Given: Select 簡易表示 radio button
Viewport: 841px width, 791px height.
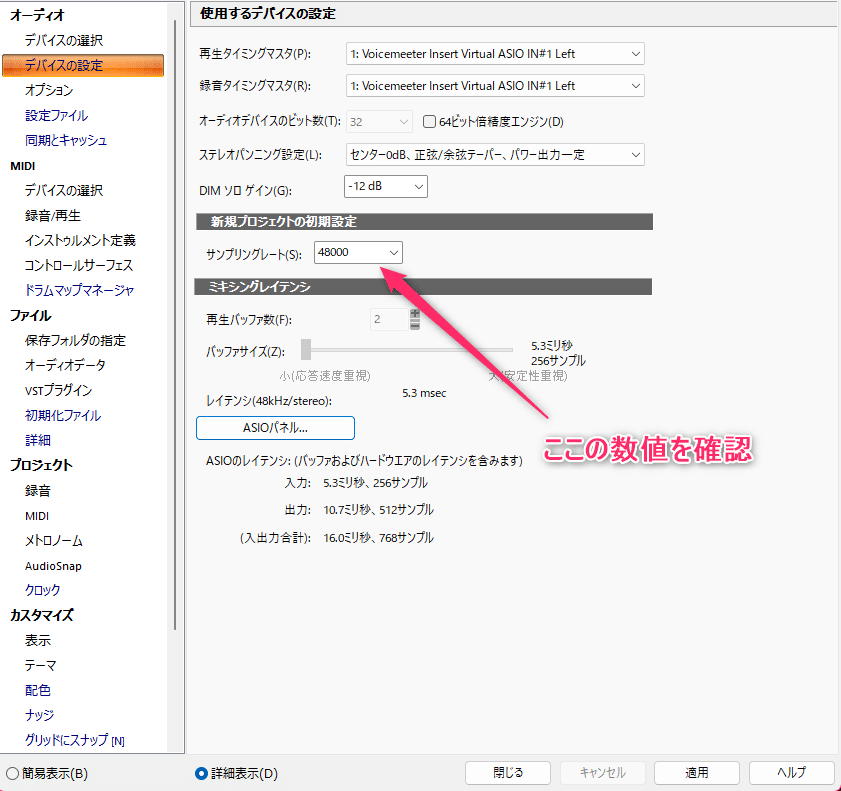Looking at the screenshot, I should 12,773.
